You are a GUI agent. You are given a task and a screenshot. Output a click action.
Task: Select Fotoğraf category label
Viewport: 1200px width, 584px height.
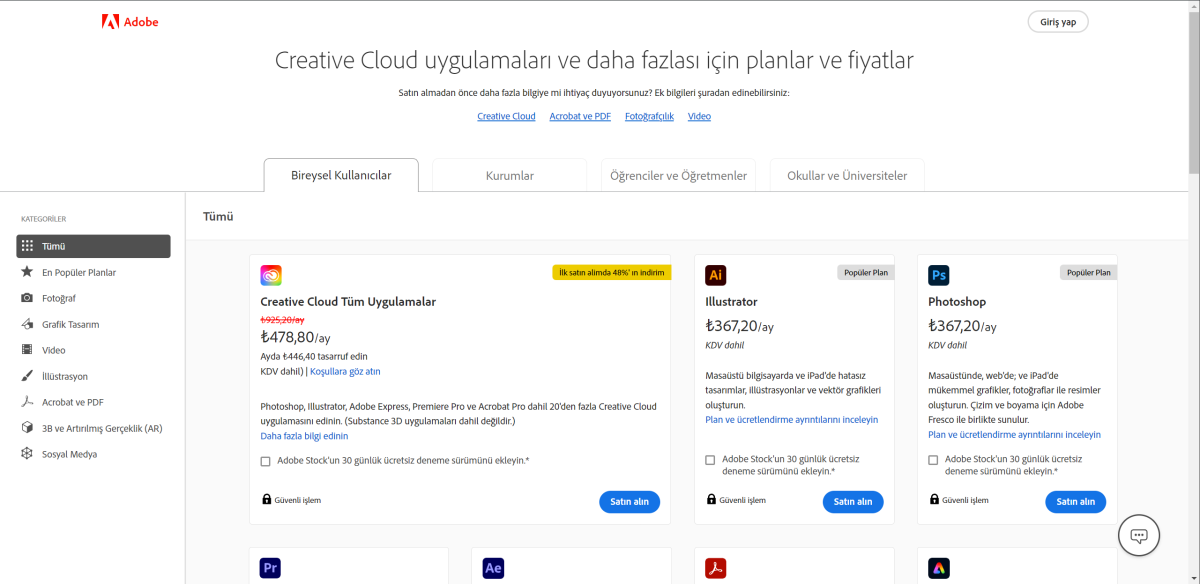[x=59, y=298]
